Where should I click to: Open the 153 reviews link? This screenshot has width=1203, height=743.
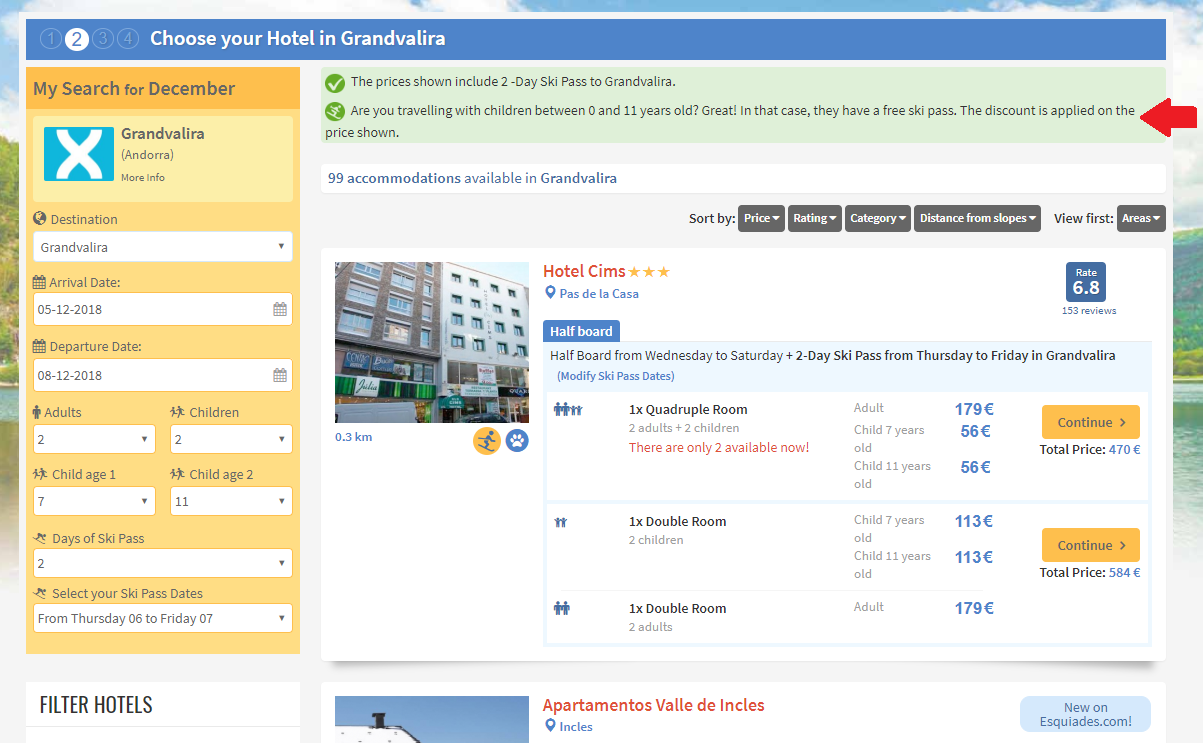tap(1089, 311)
